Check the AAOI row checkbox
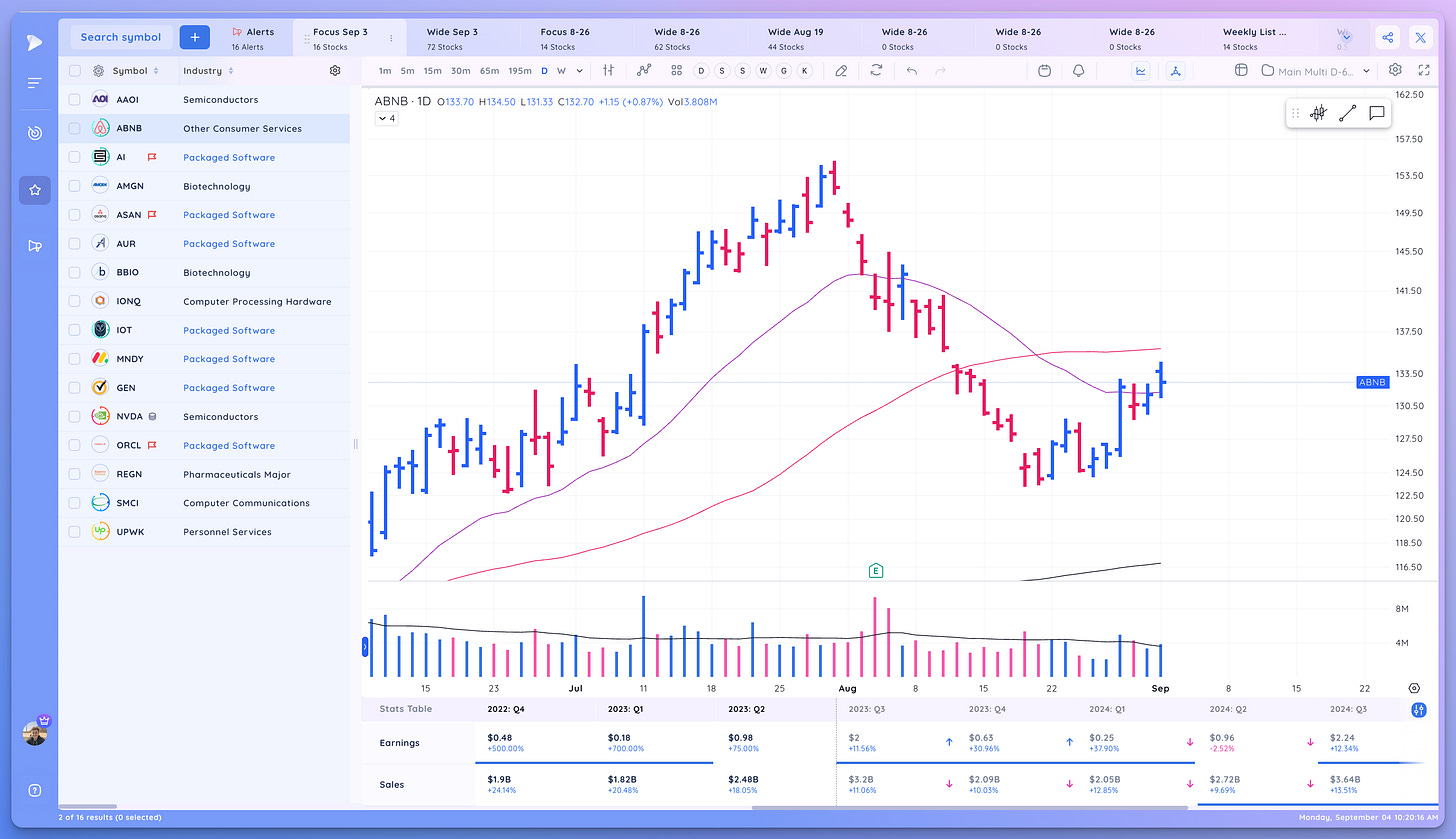Image resolution: width=1456 pixels, height=839 pixels. coord(74,100)
